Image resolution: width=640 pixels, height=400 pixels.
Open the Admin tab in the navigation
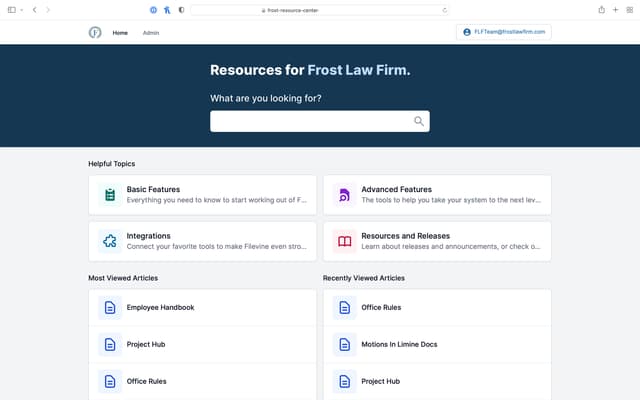(151, 33)
